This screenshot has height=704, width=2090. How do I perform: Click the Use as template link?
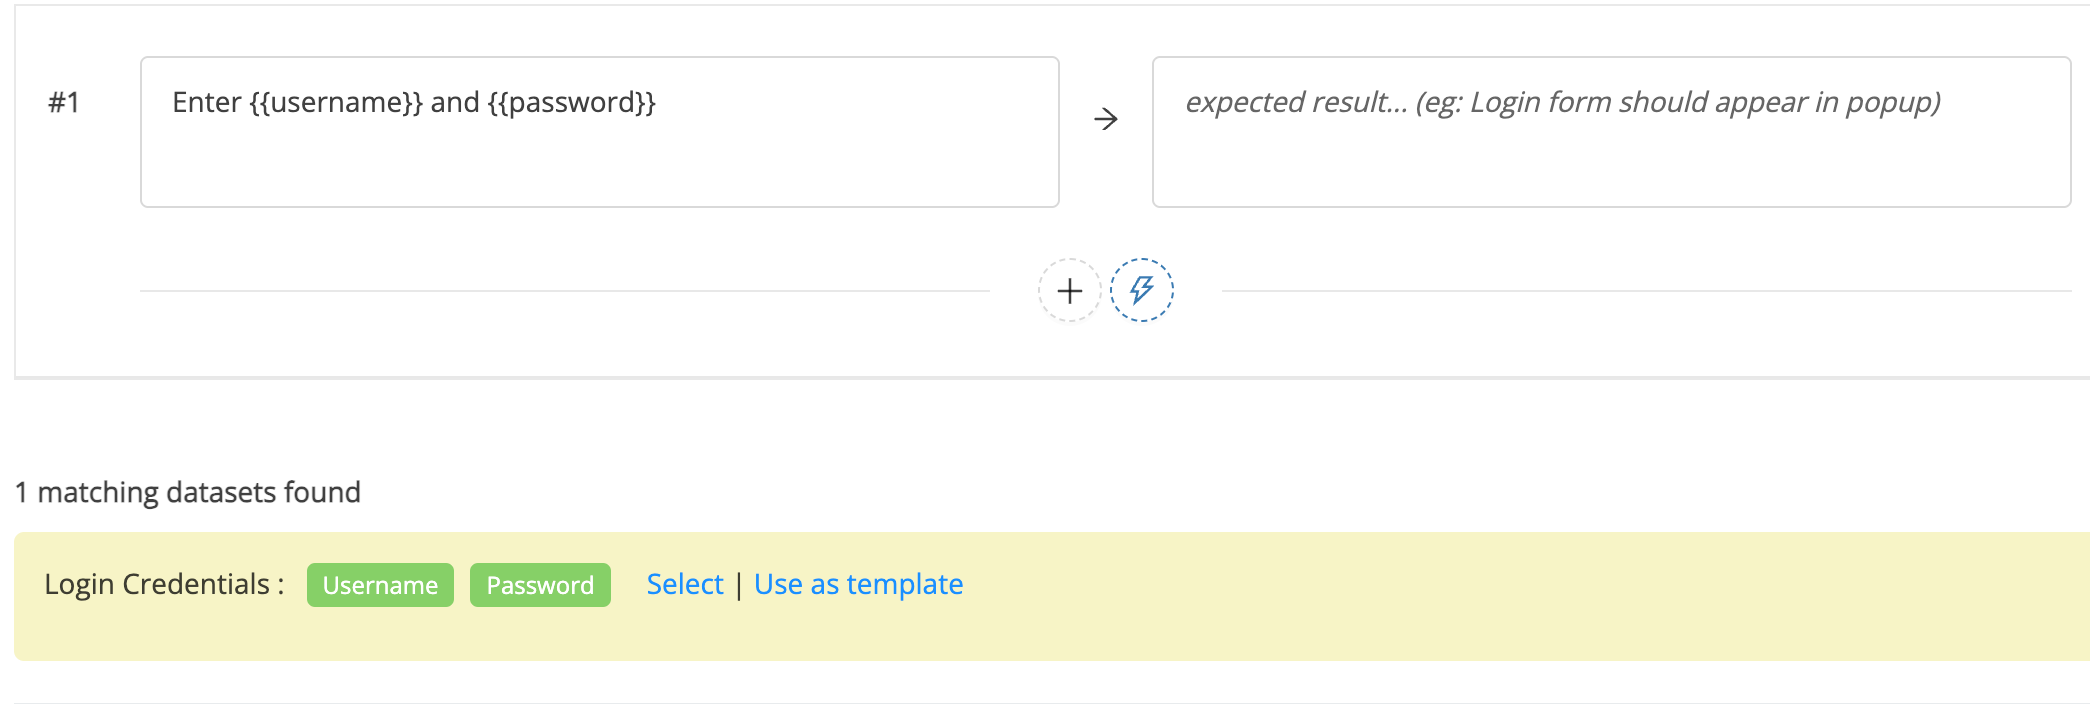tap(859, 584)
